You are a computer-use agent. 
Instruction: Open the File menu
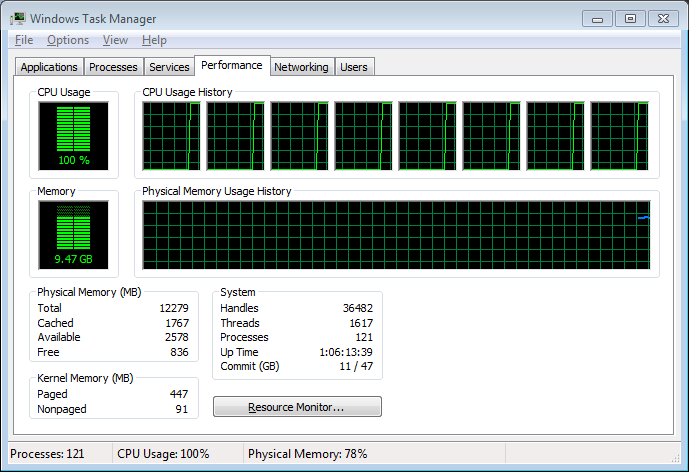[24, 40]
